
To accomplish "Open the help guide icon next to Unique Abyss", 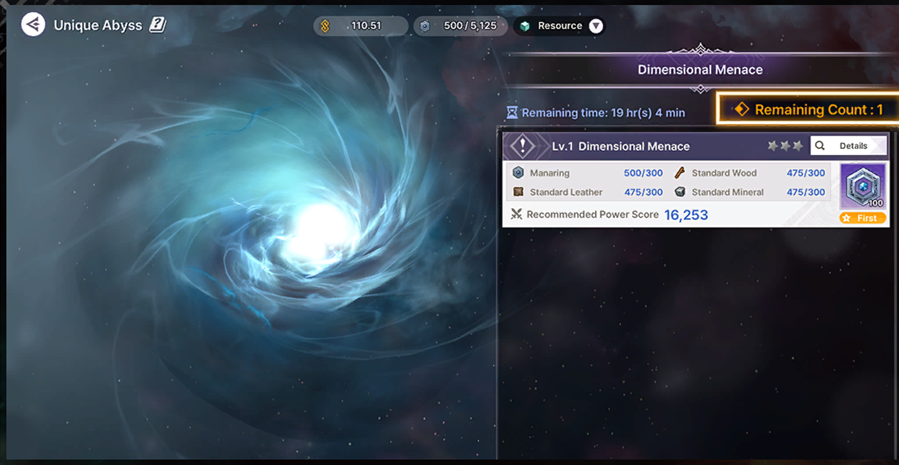I will [x=157, y=24].
